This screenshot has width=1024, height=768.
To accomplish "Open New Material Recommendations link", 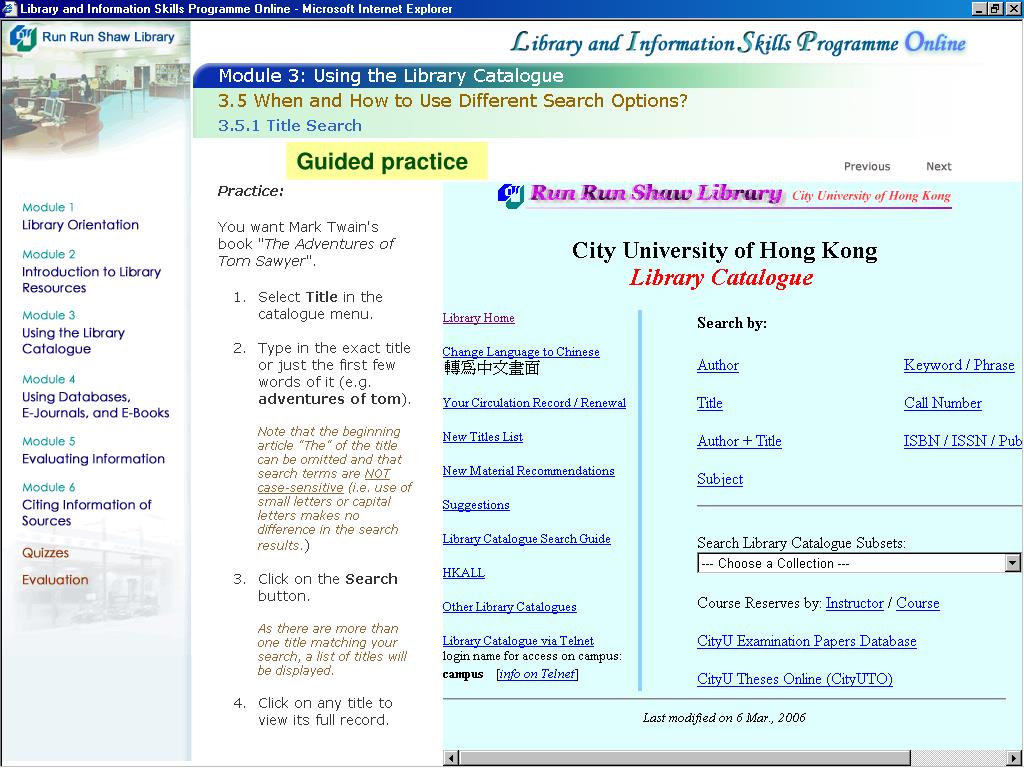I will [528, 471].
